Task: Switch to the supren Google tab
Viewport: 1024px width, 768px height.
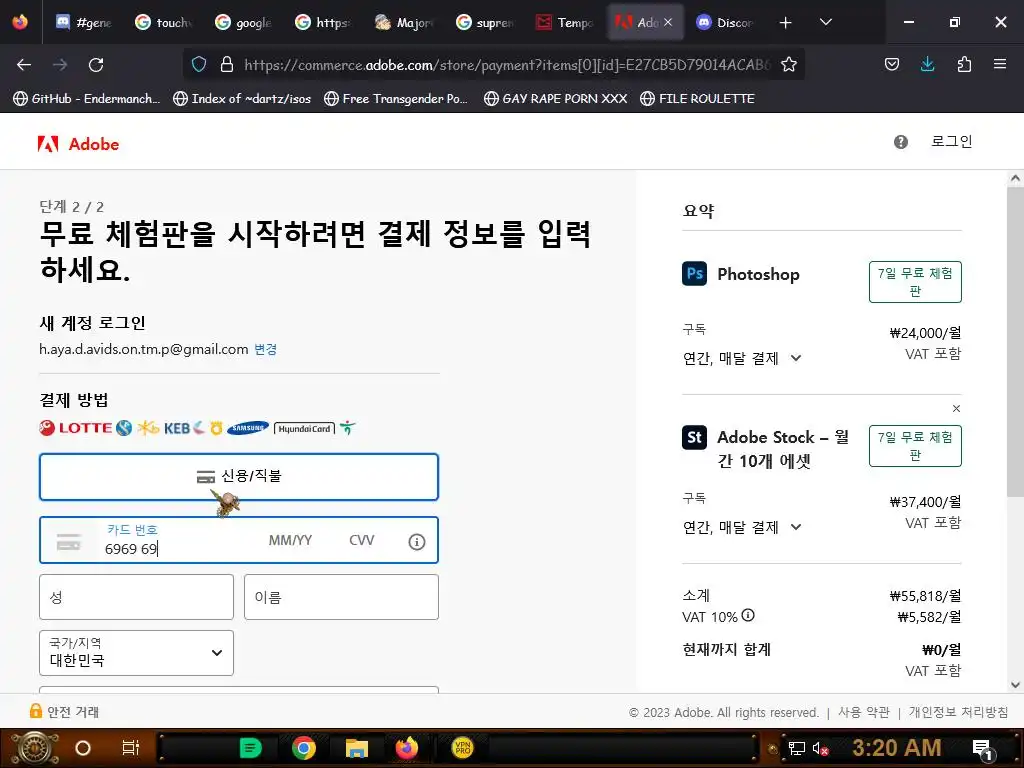Action: coord(484,23)
